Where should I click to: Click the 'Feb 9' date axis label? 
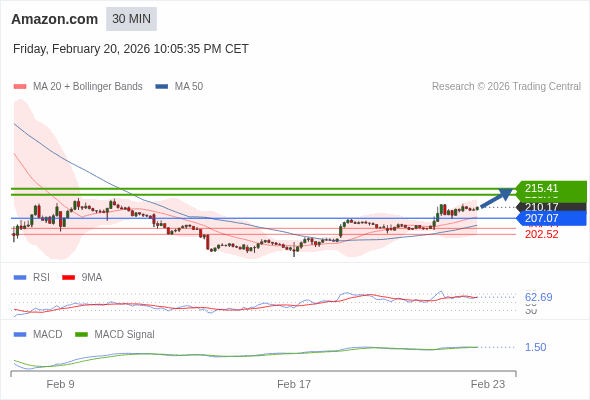click(61, 384)
